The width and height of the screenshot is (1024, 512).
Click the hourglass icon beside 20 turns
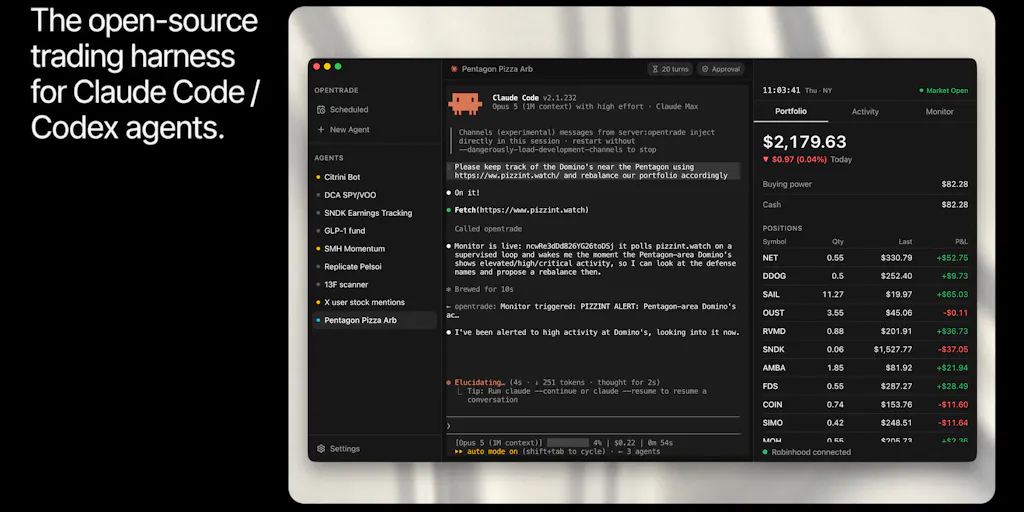[654, 69]
